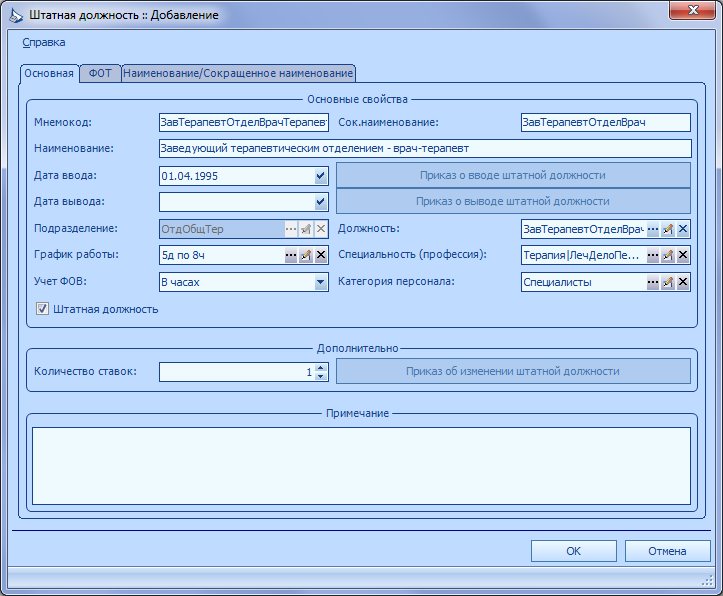The image size is (723, 596).
Task: Clear График работы with X icon
Action: click(x=321, y=255)
